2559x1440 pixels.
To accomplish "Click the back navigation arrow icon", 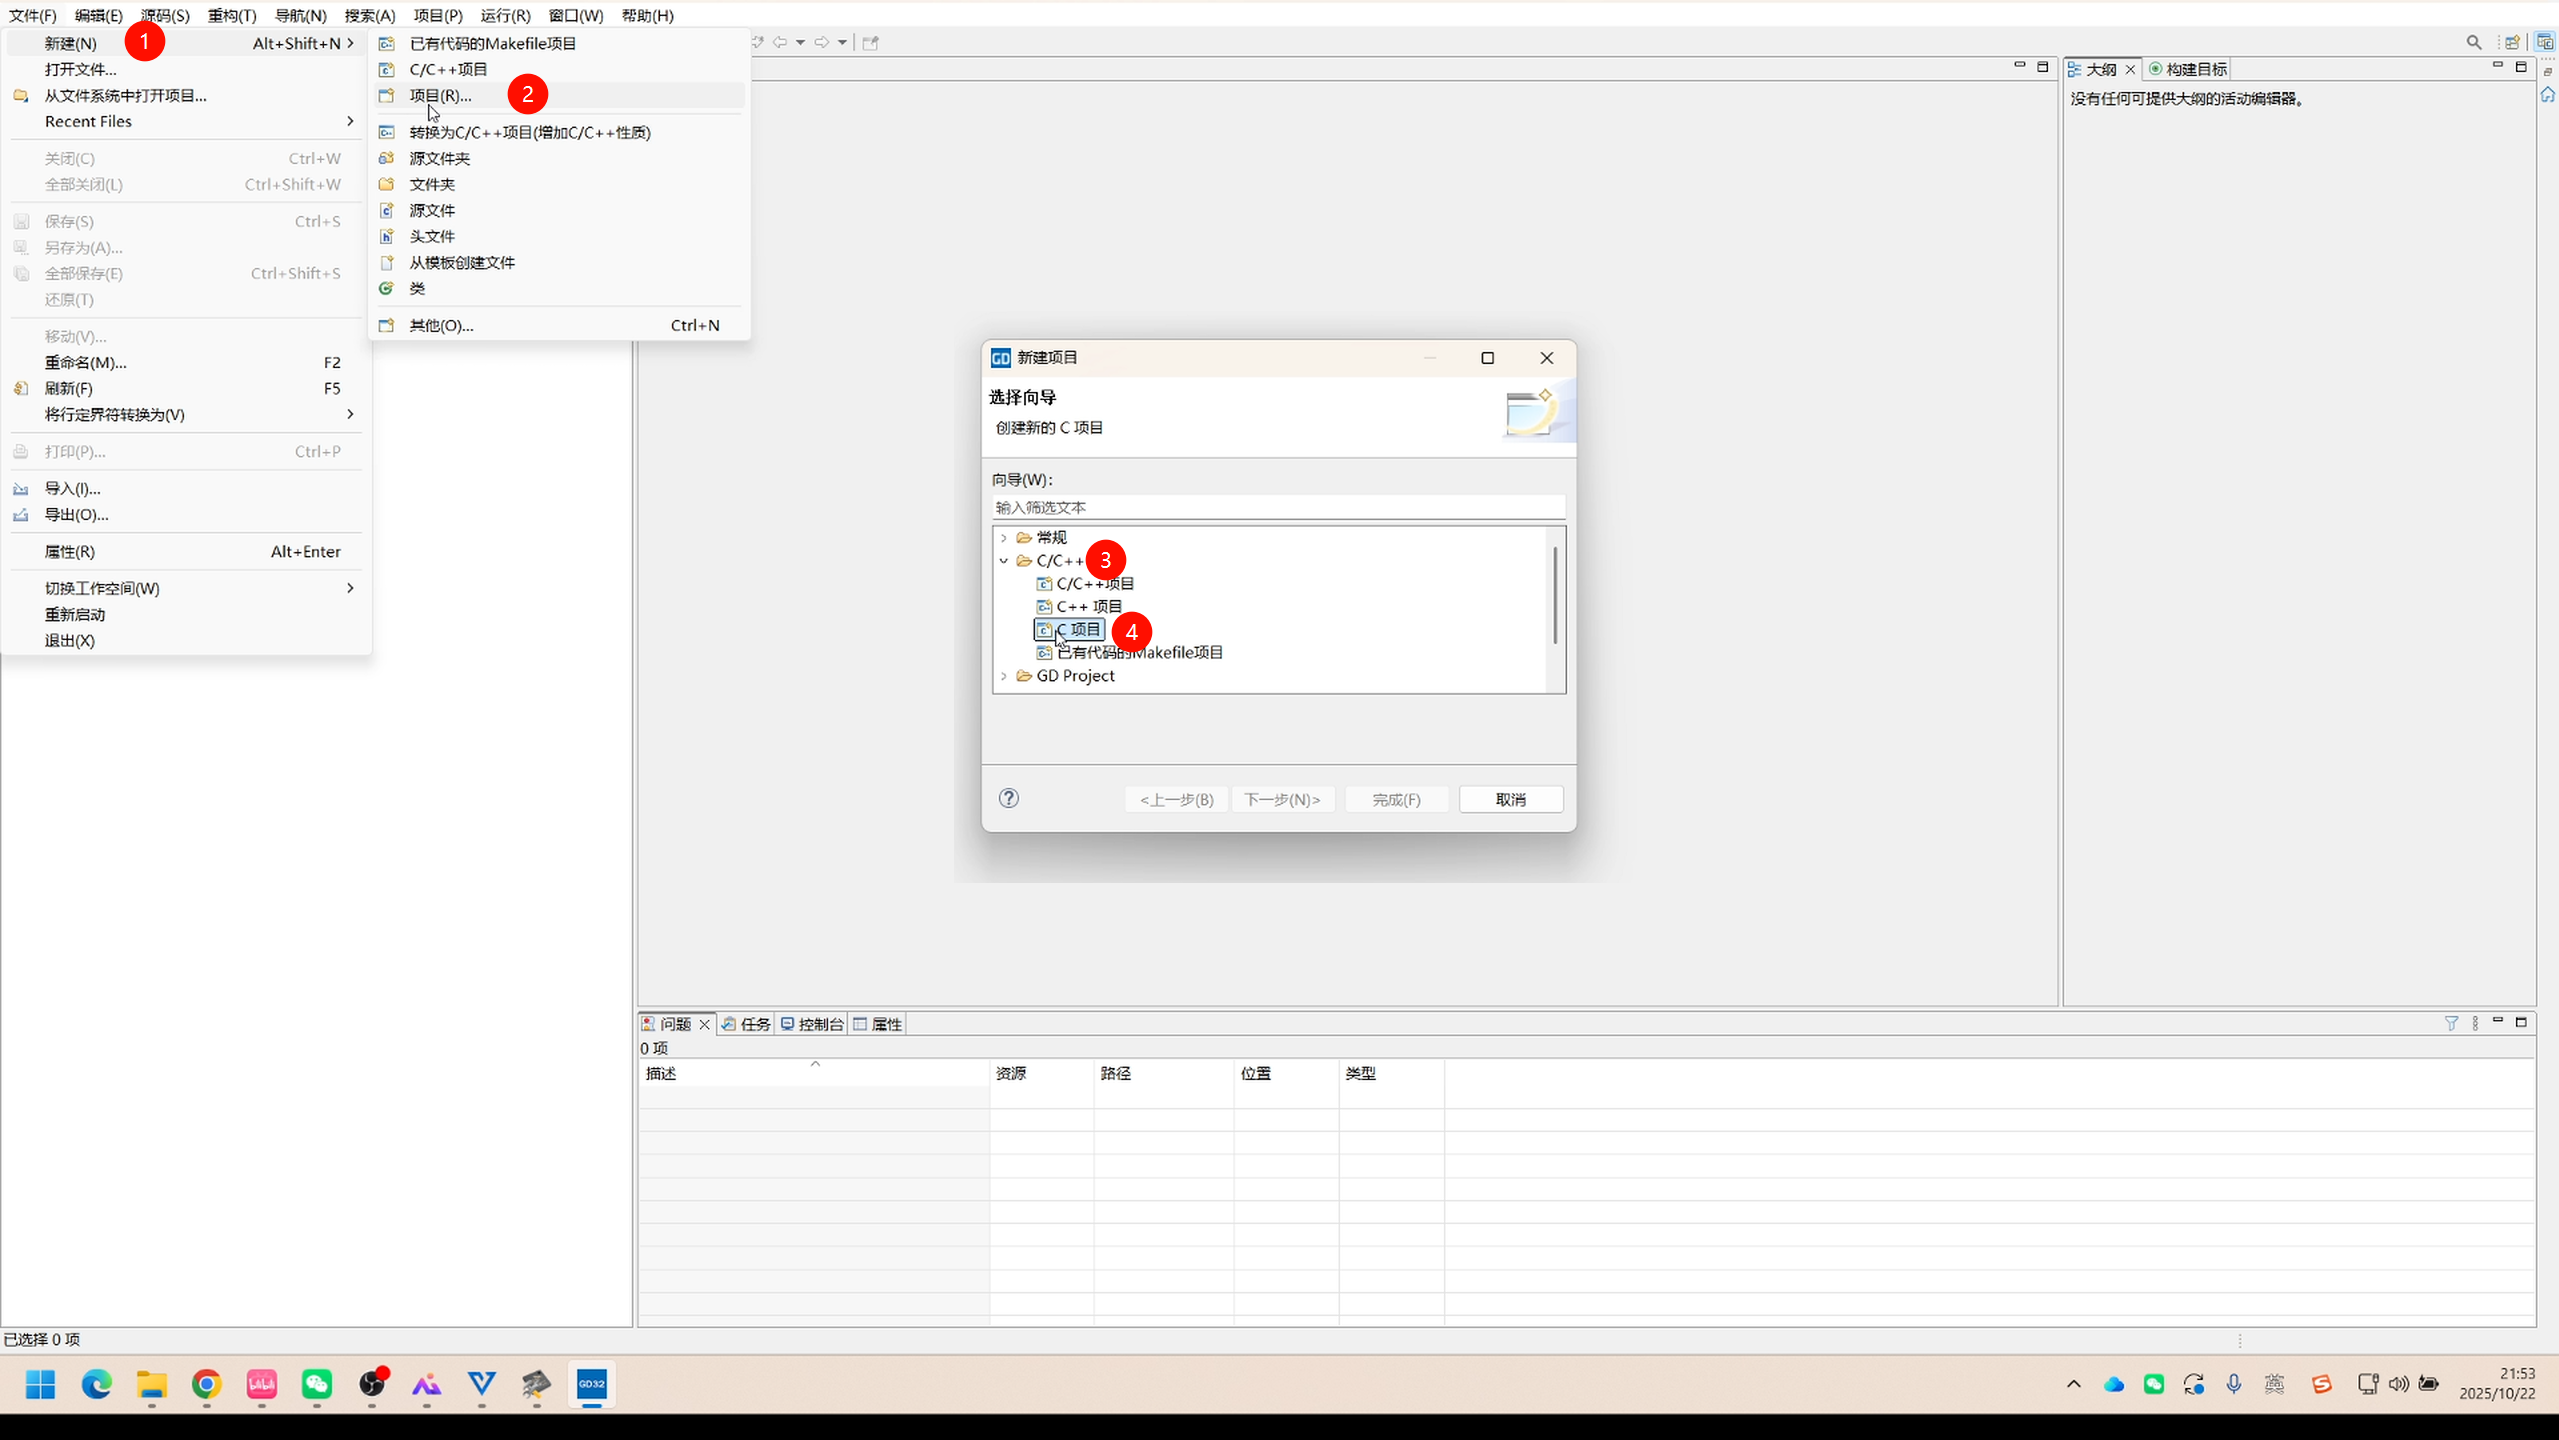I will pyautogui.click(x=780, y=42).
